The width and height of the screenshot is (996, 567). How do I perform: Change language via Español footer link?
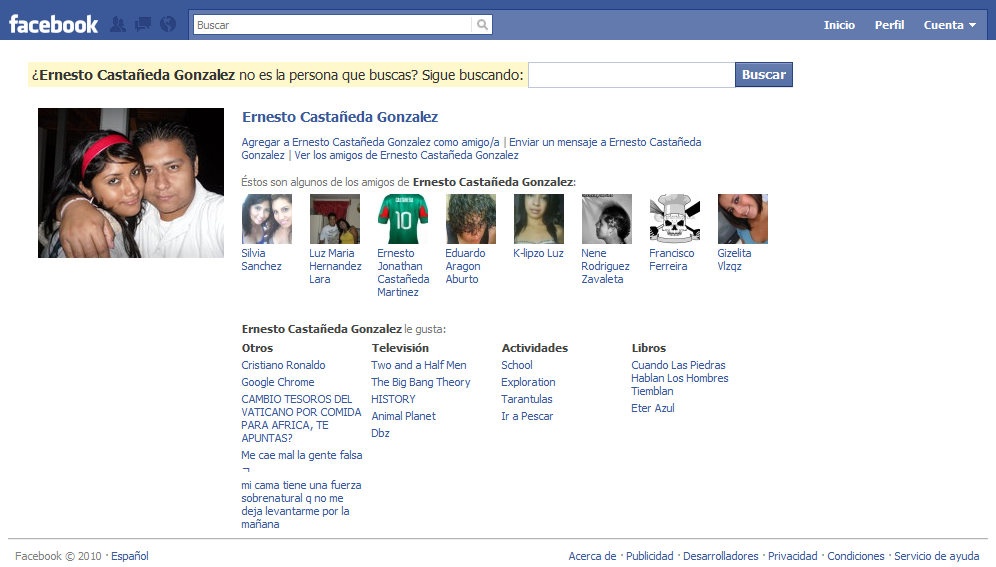coord(129,556)
